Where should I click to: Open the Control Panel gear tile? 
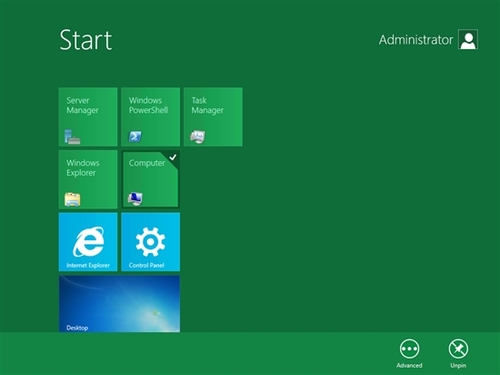click(151, 242)
